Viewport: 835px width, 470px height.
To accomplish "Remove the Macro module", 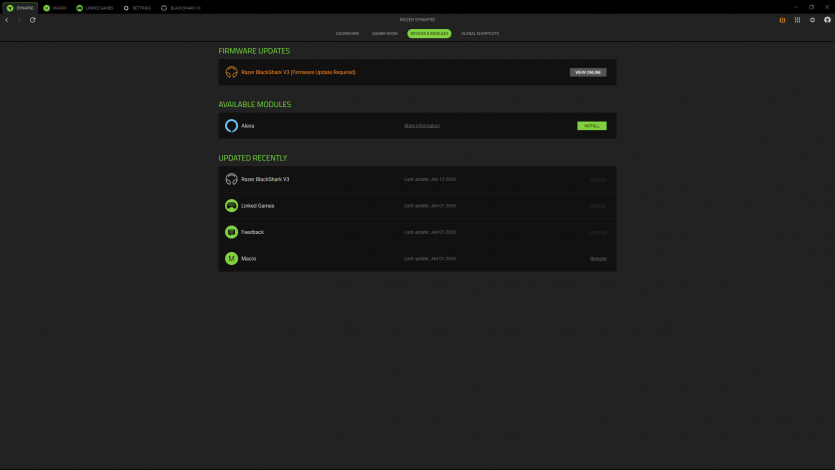I will [x=598, y=259].
